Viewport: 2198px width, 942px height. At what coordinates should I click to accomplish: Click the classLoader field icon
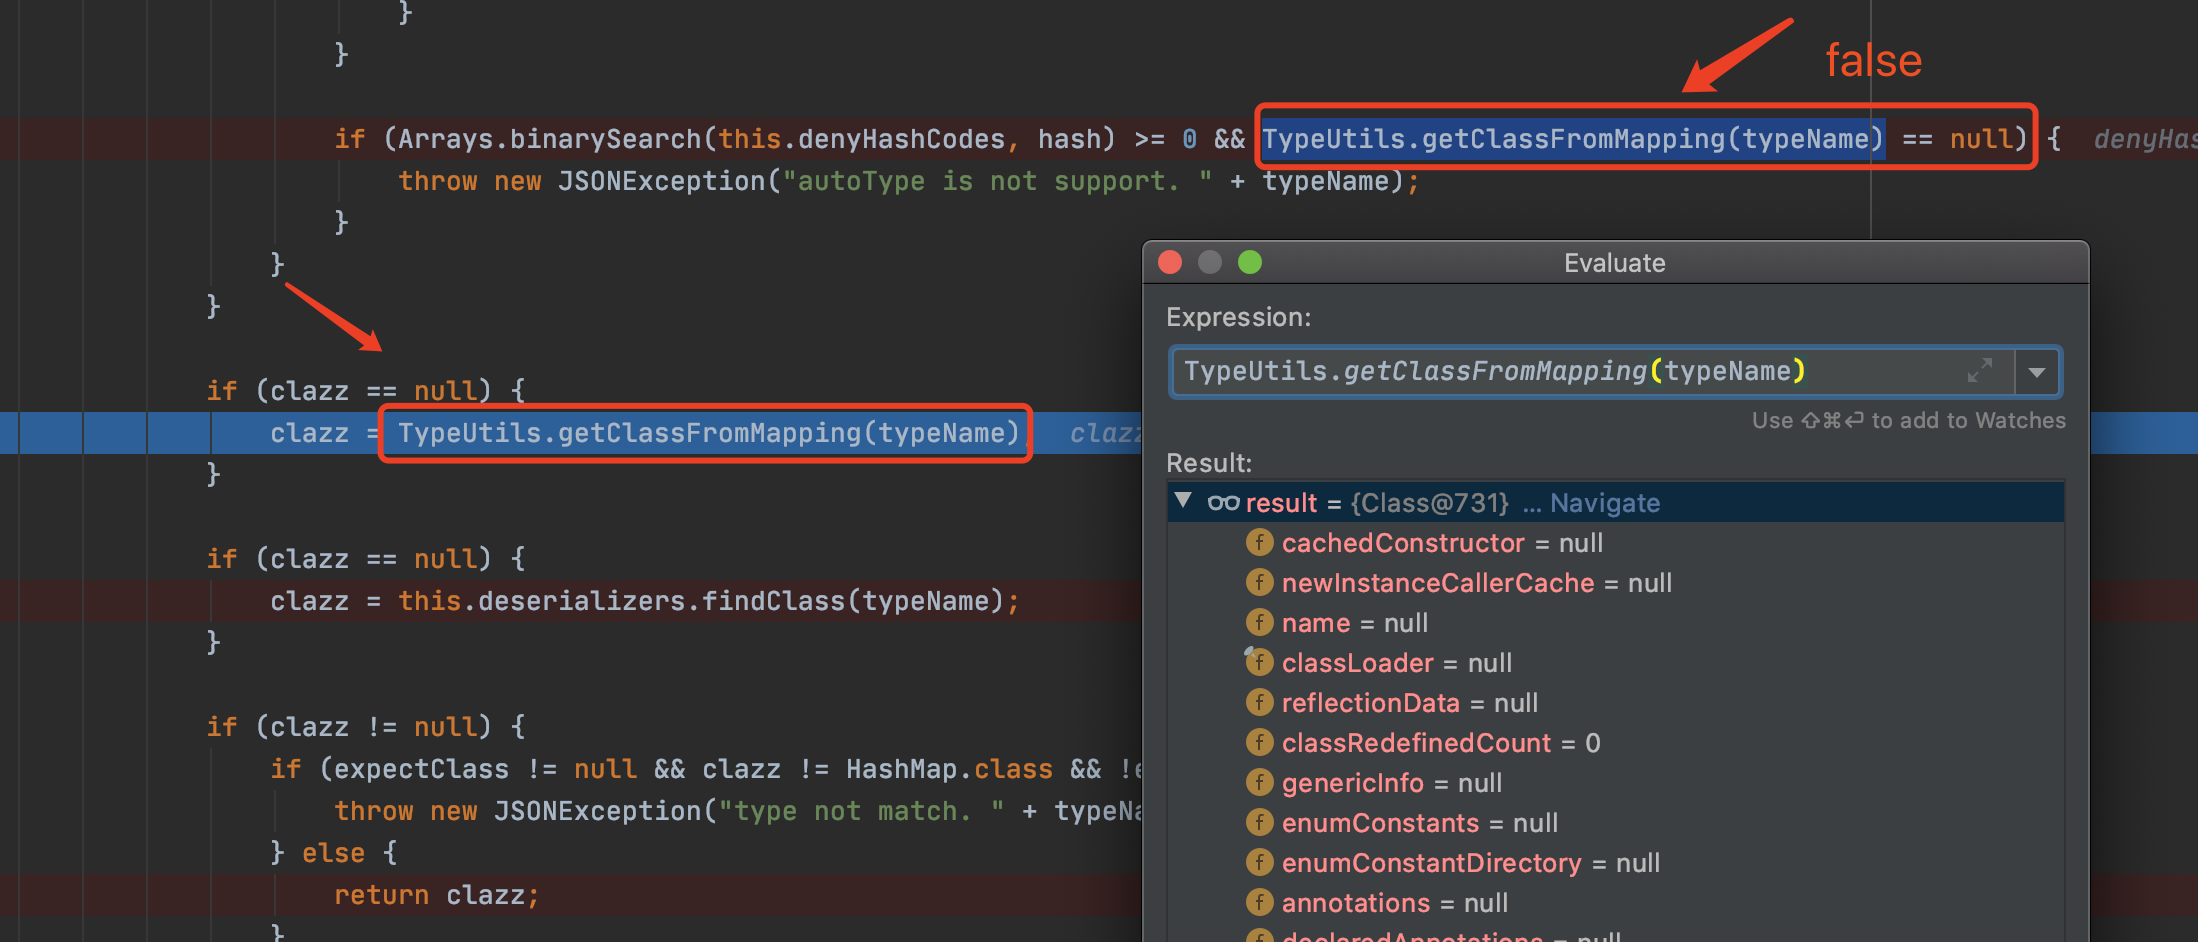tap(1259, 663)
